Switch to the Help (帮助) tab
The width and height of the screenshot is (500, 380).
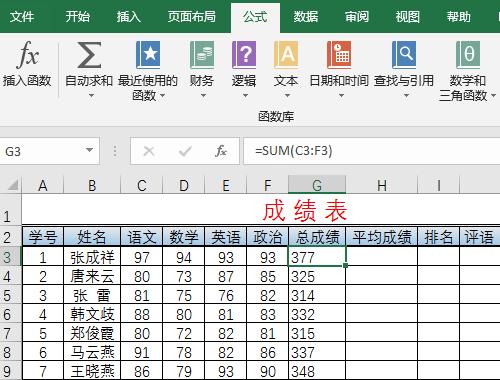click(x=458, y=16)
